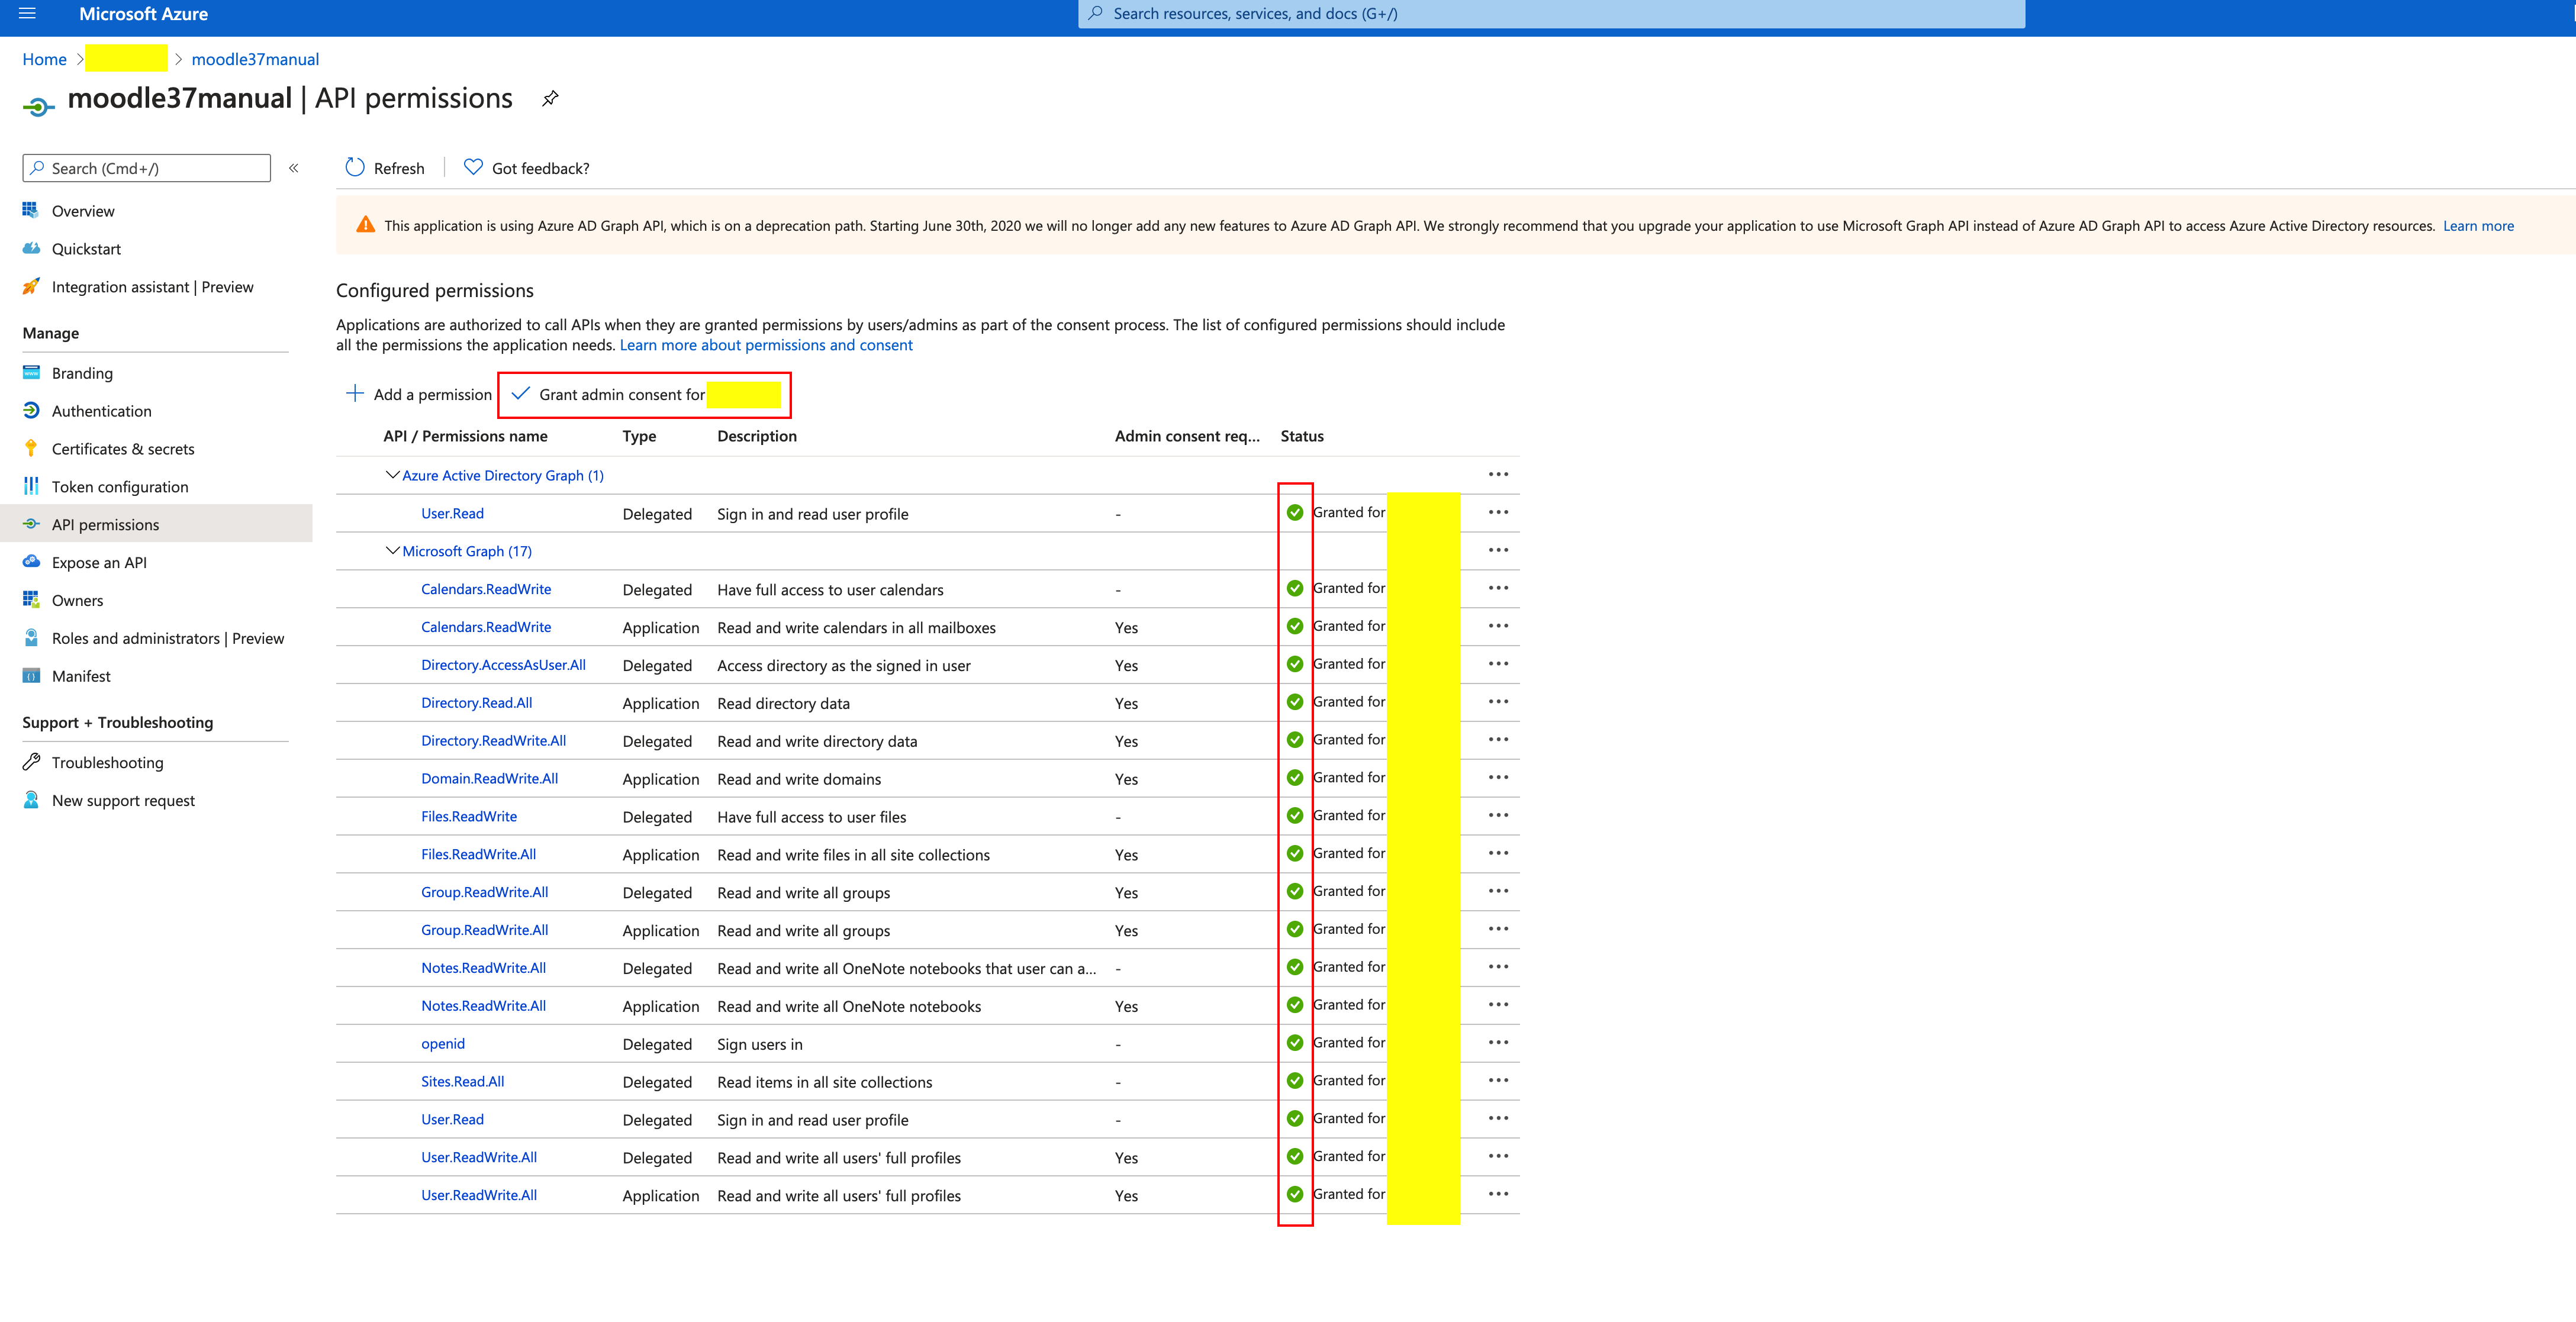
Task: Select Authentication under Manage
Action: [101, 410]
